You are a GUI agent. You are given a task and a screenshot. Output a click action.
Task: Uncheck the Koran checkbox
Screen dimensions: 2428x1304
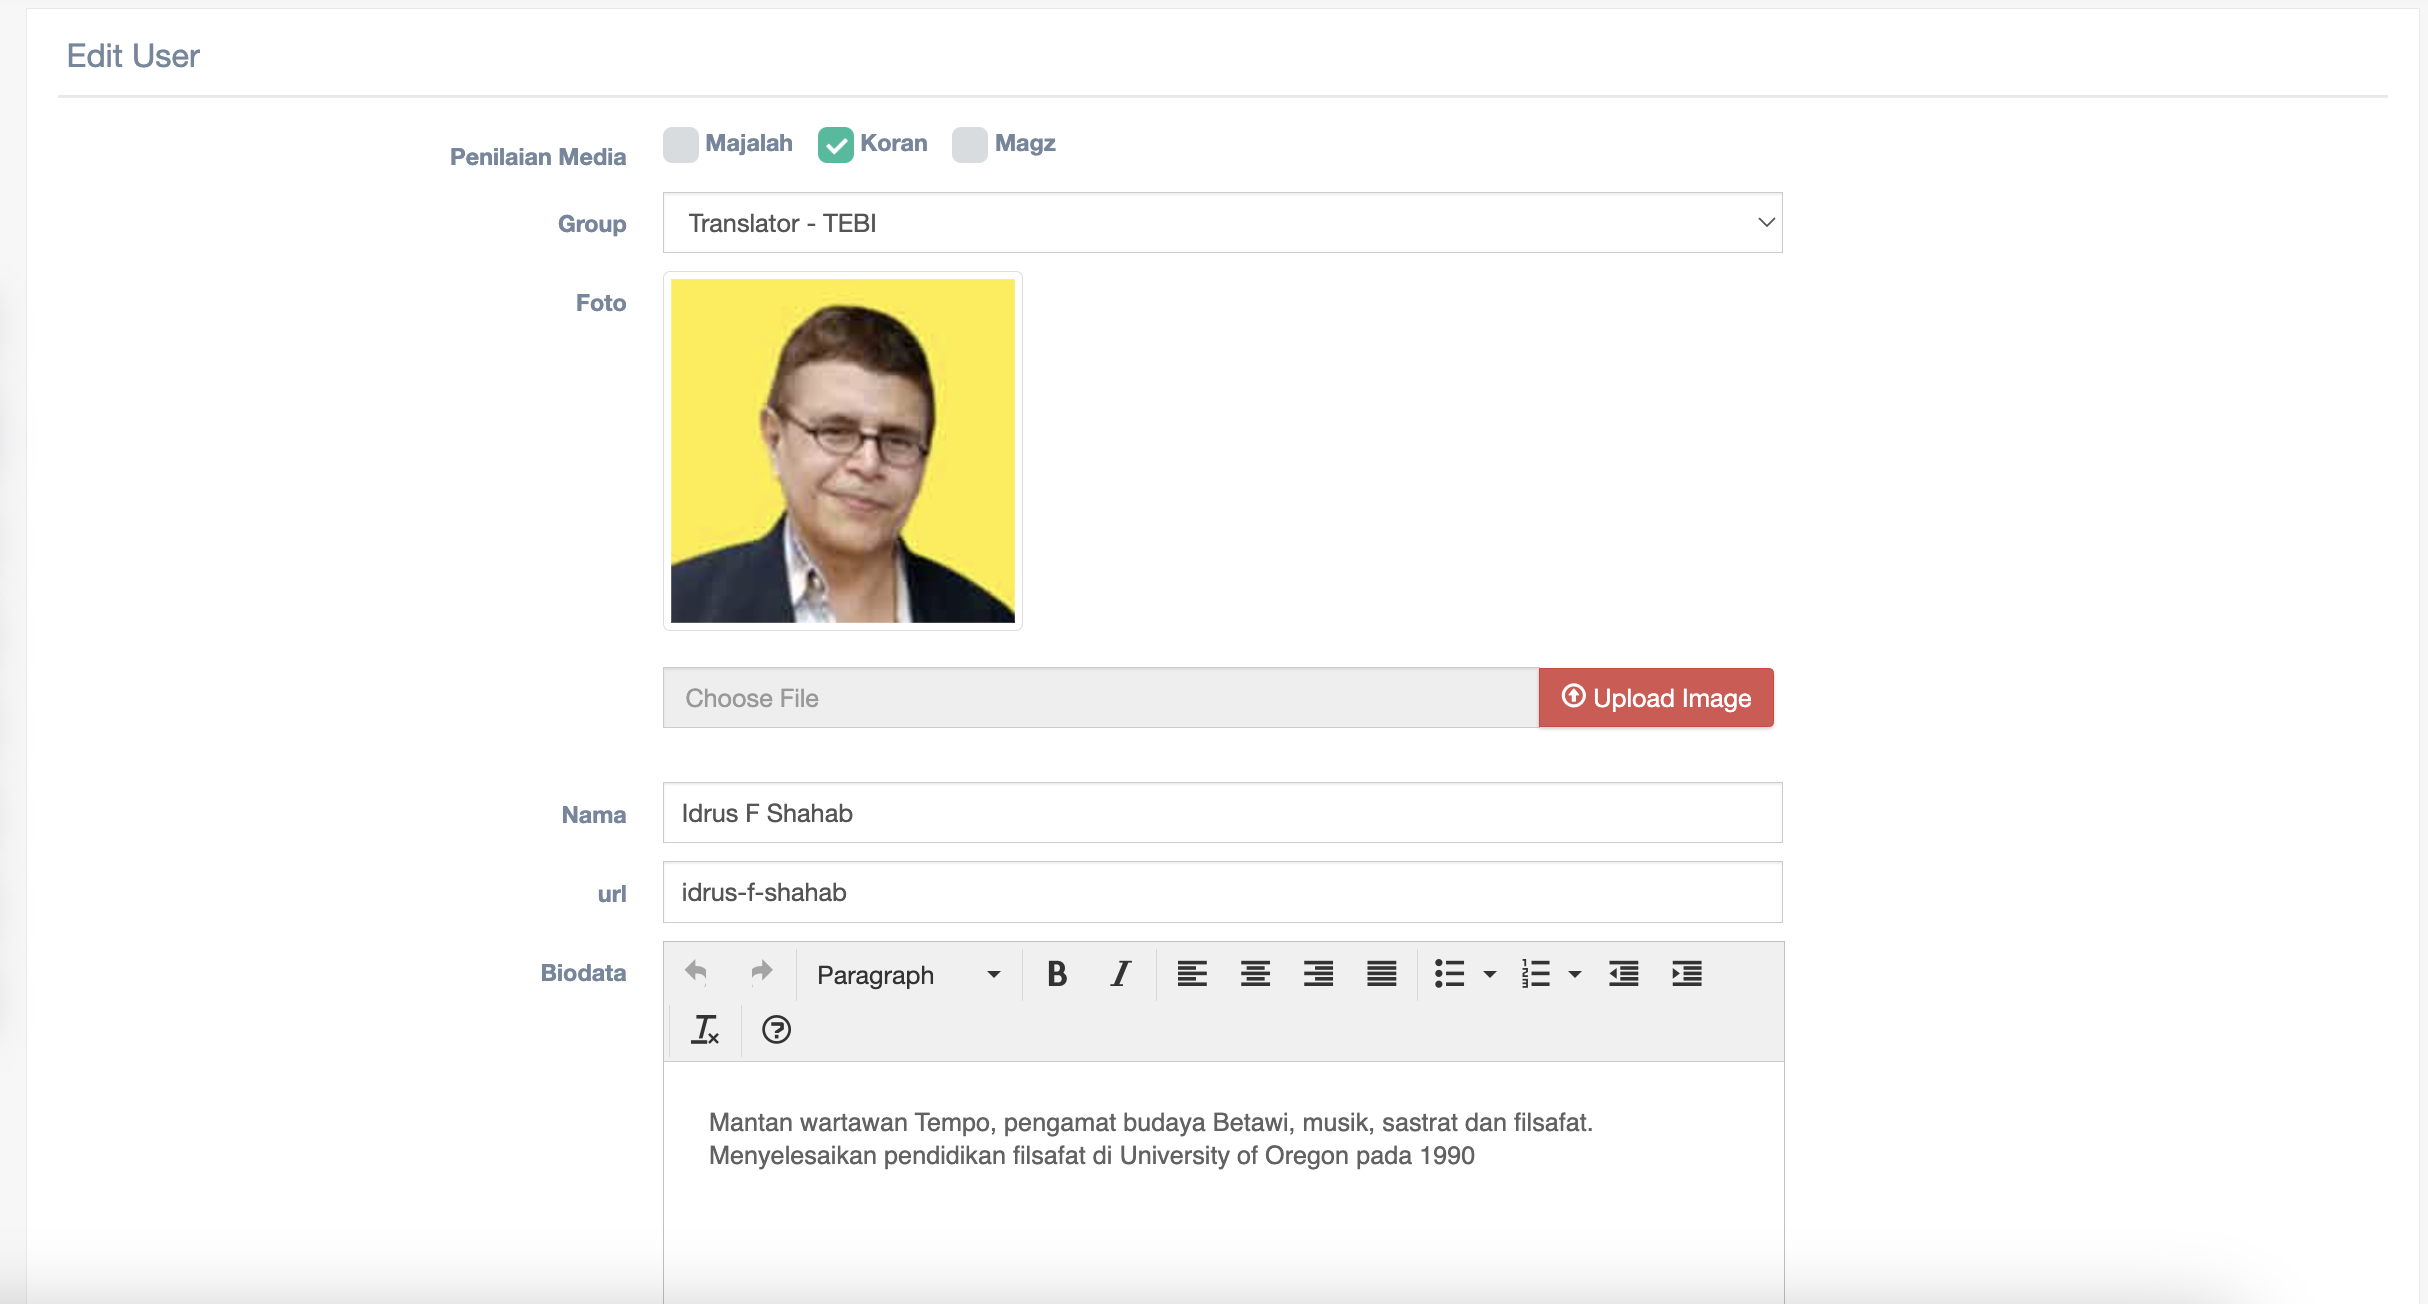point(836,145)
